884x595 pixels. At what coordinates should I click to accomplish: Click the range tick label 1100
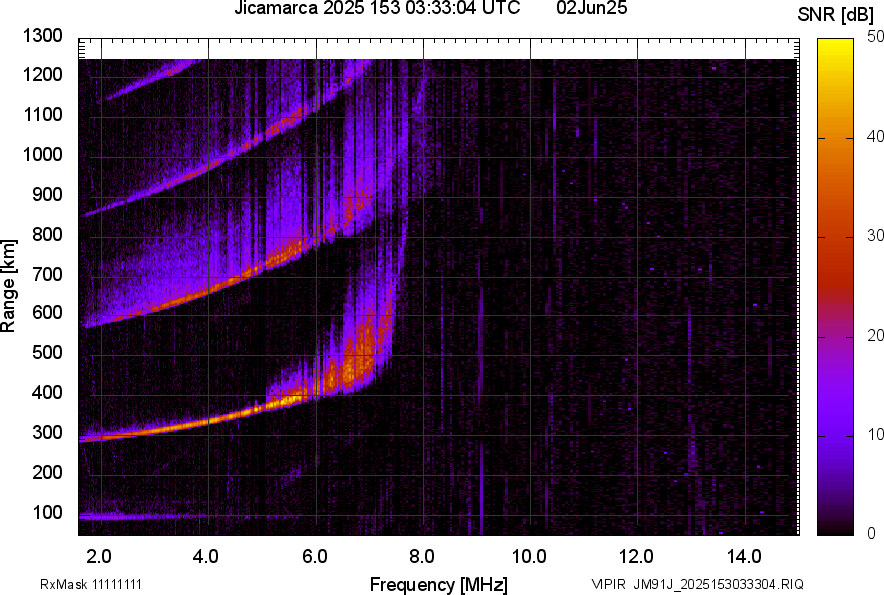pos(43,114)
